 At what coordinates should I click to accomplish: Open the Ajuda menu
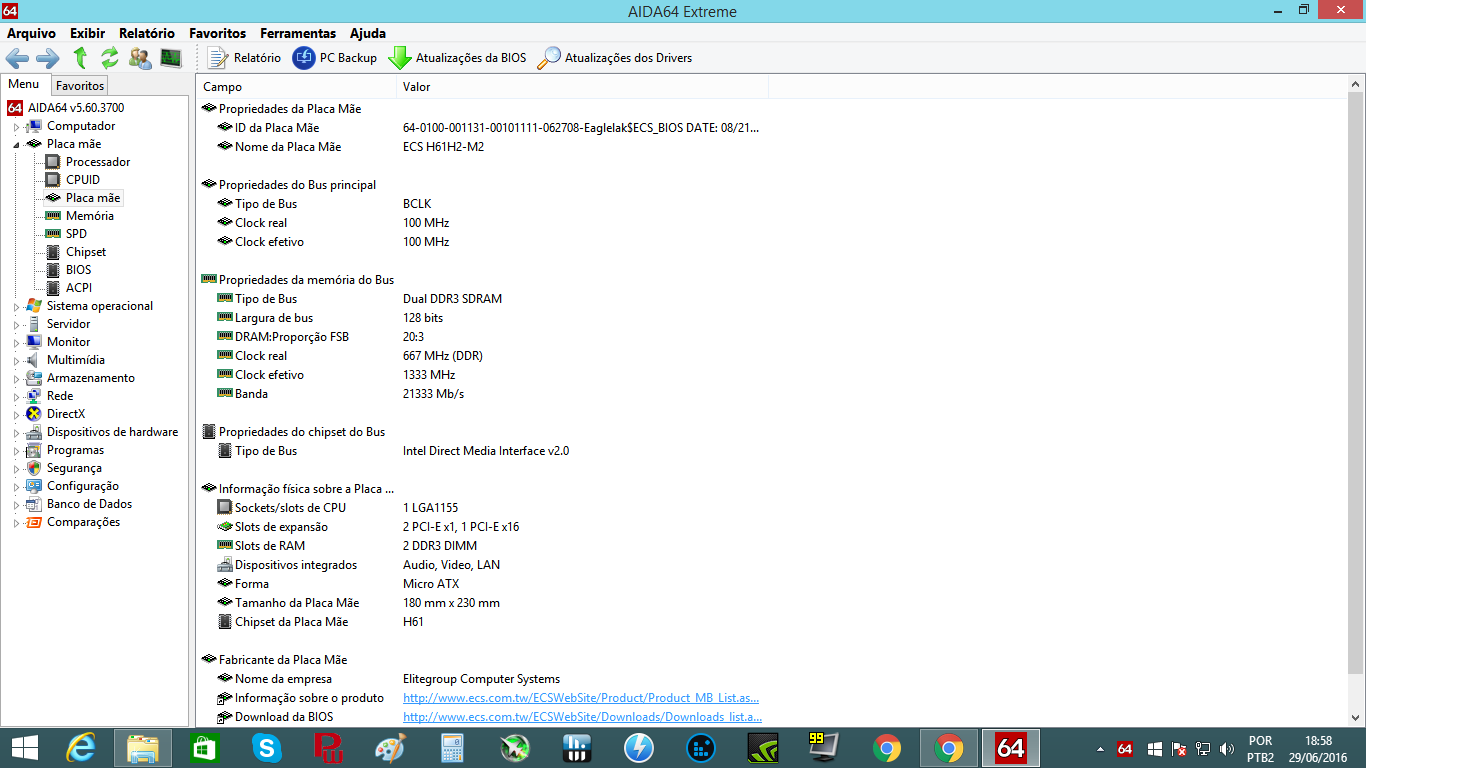pos(368,33)
